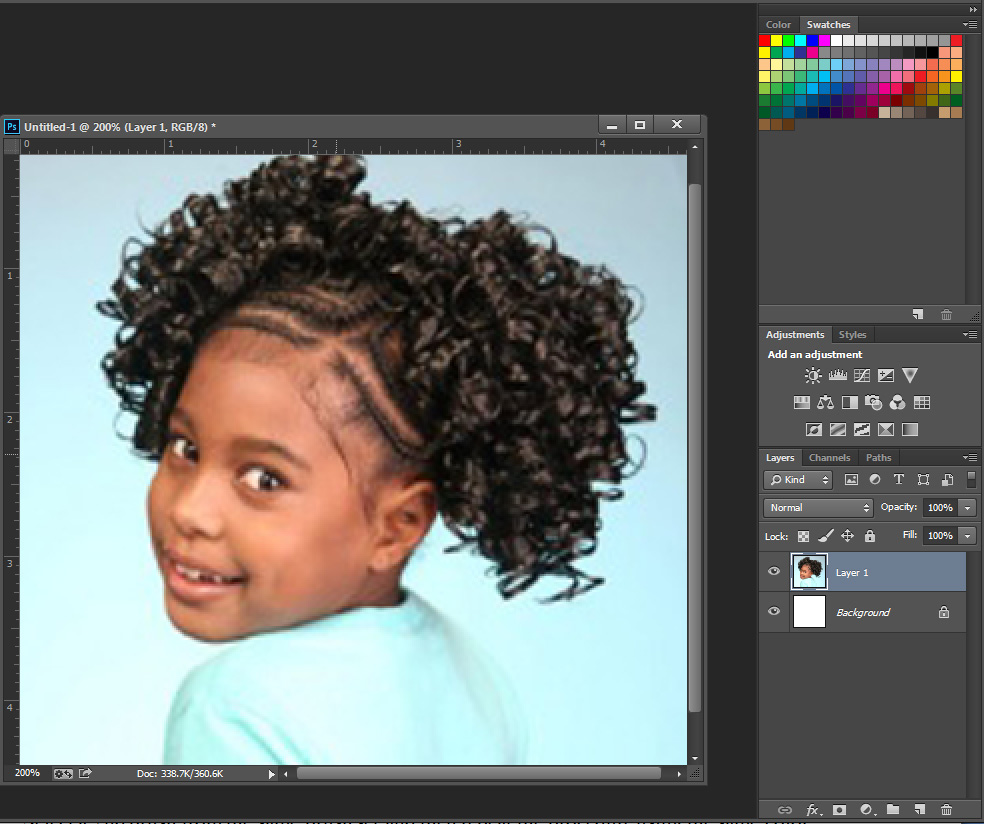Pick the pure red swatch in the top row
The image size is (984, 824).
(764, 40)
